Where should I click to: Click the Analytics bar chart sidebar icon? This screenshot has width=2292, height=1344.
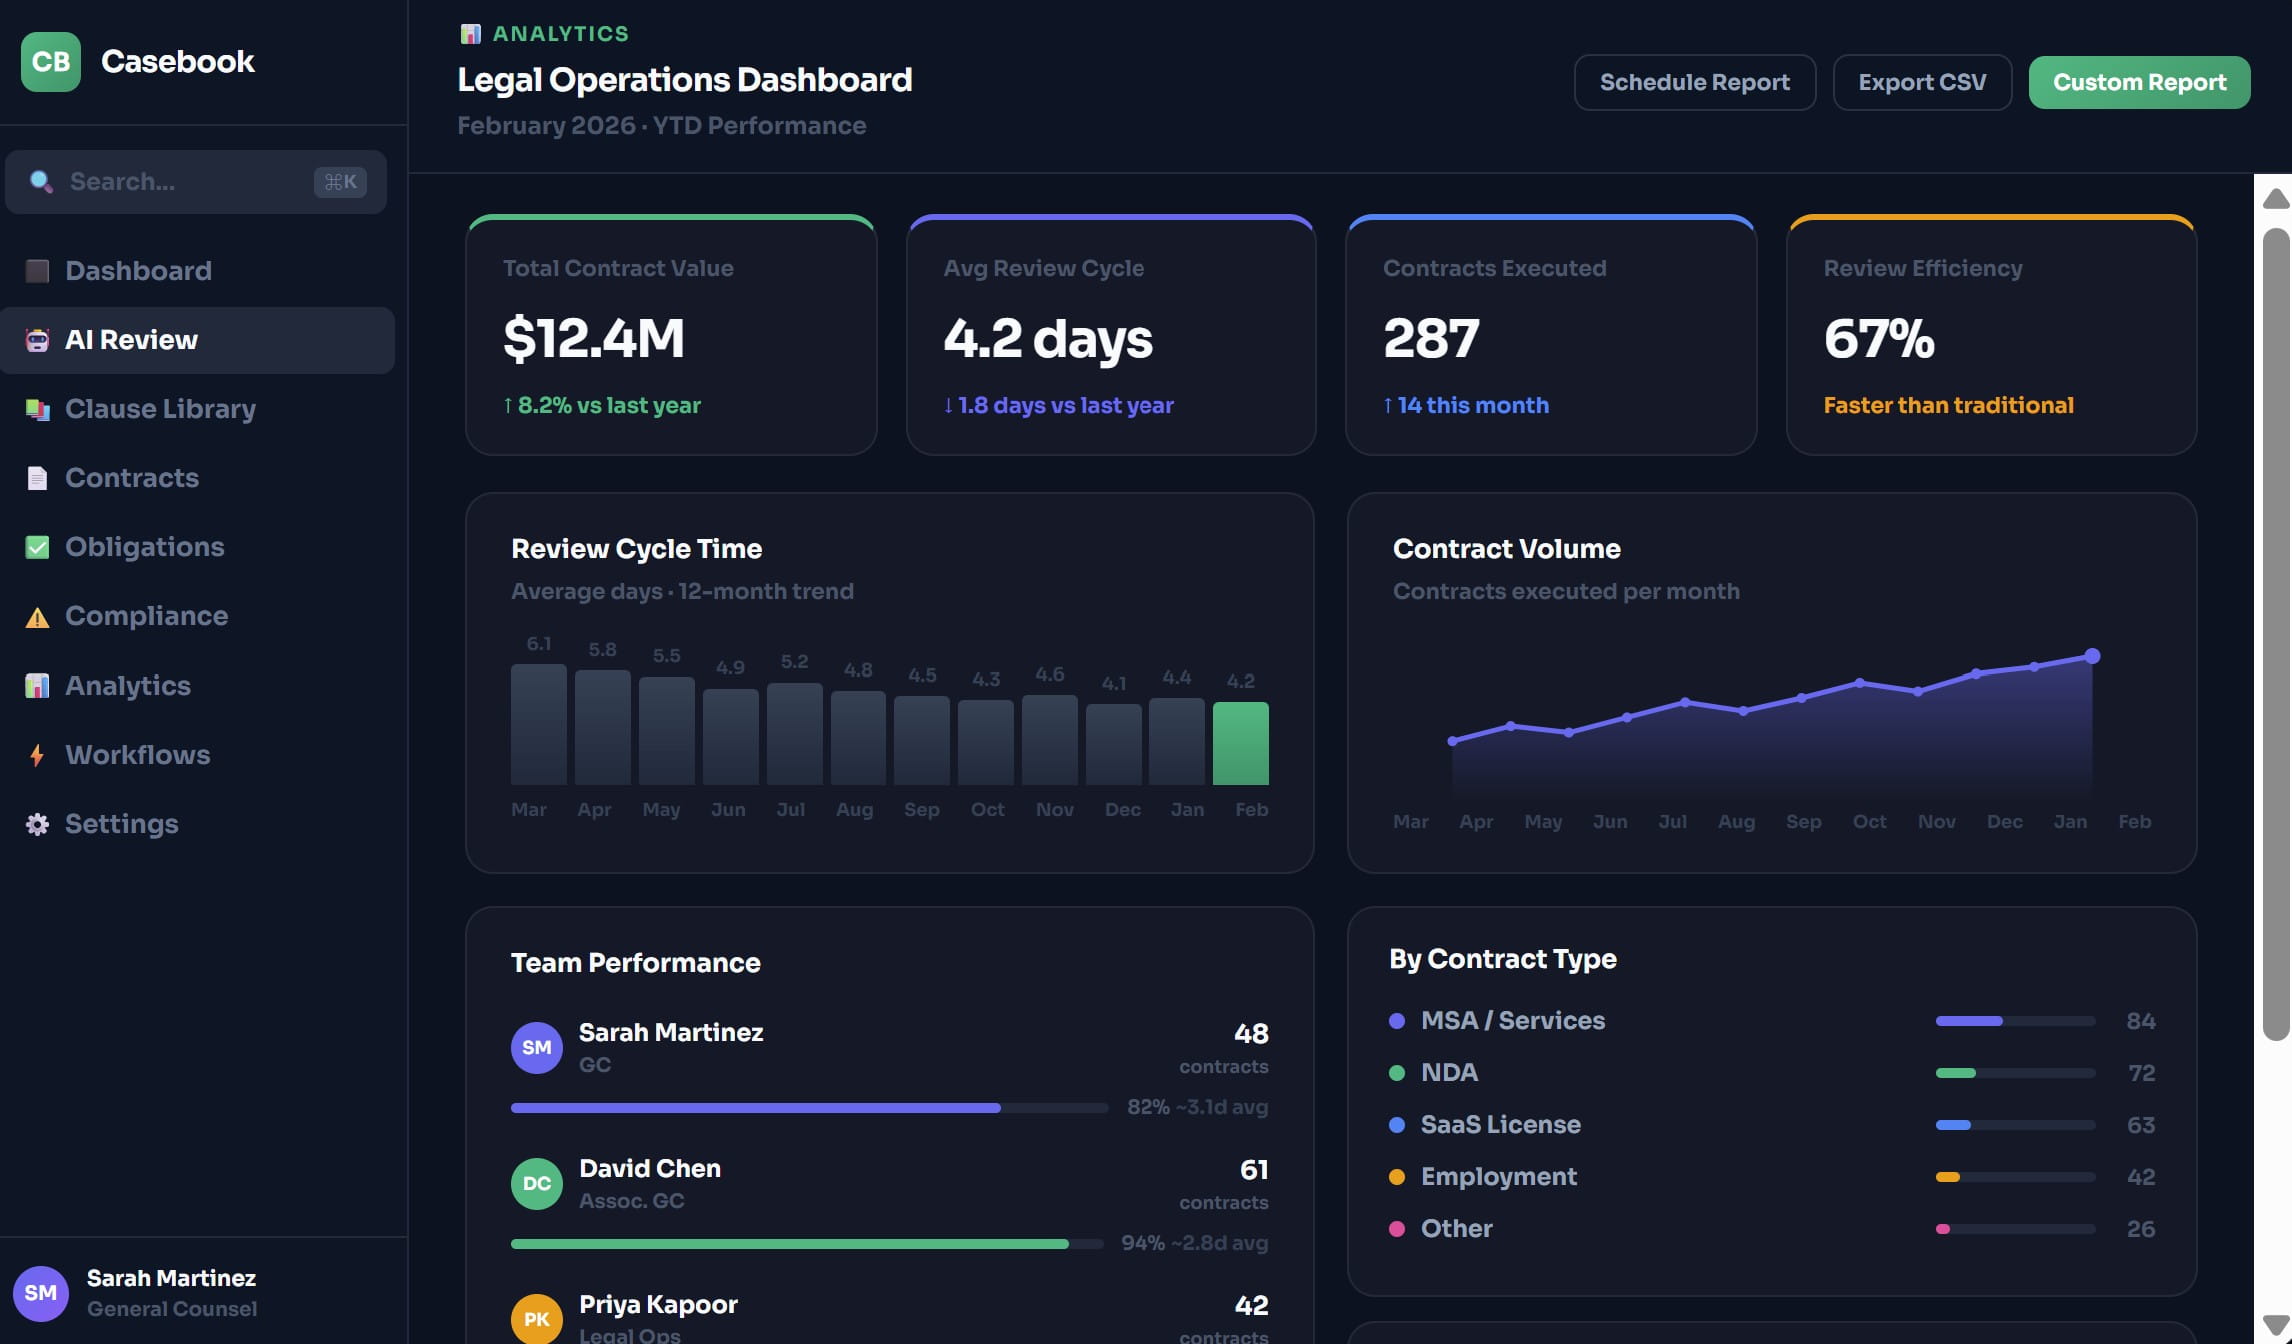coord(37,686)
